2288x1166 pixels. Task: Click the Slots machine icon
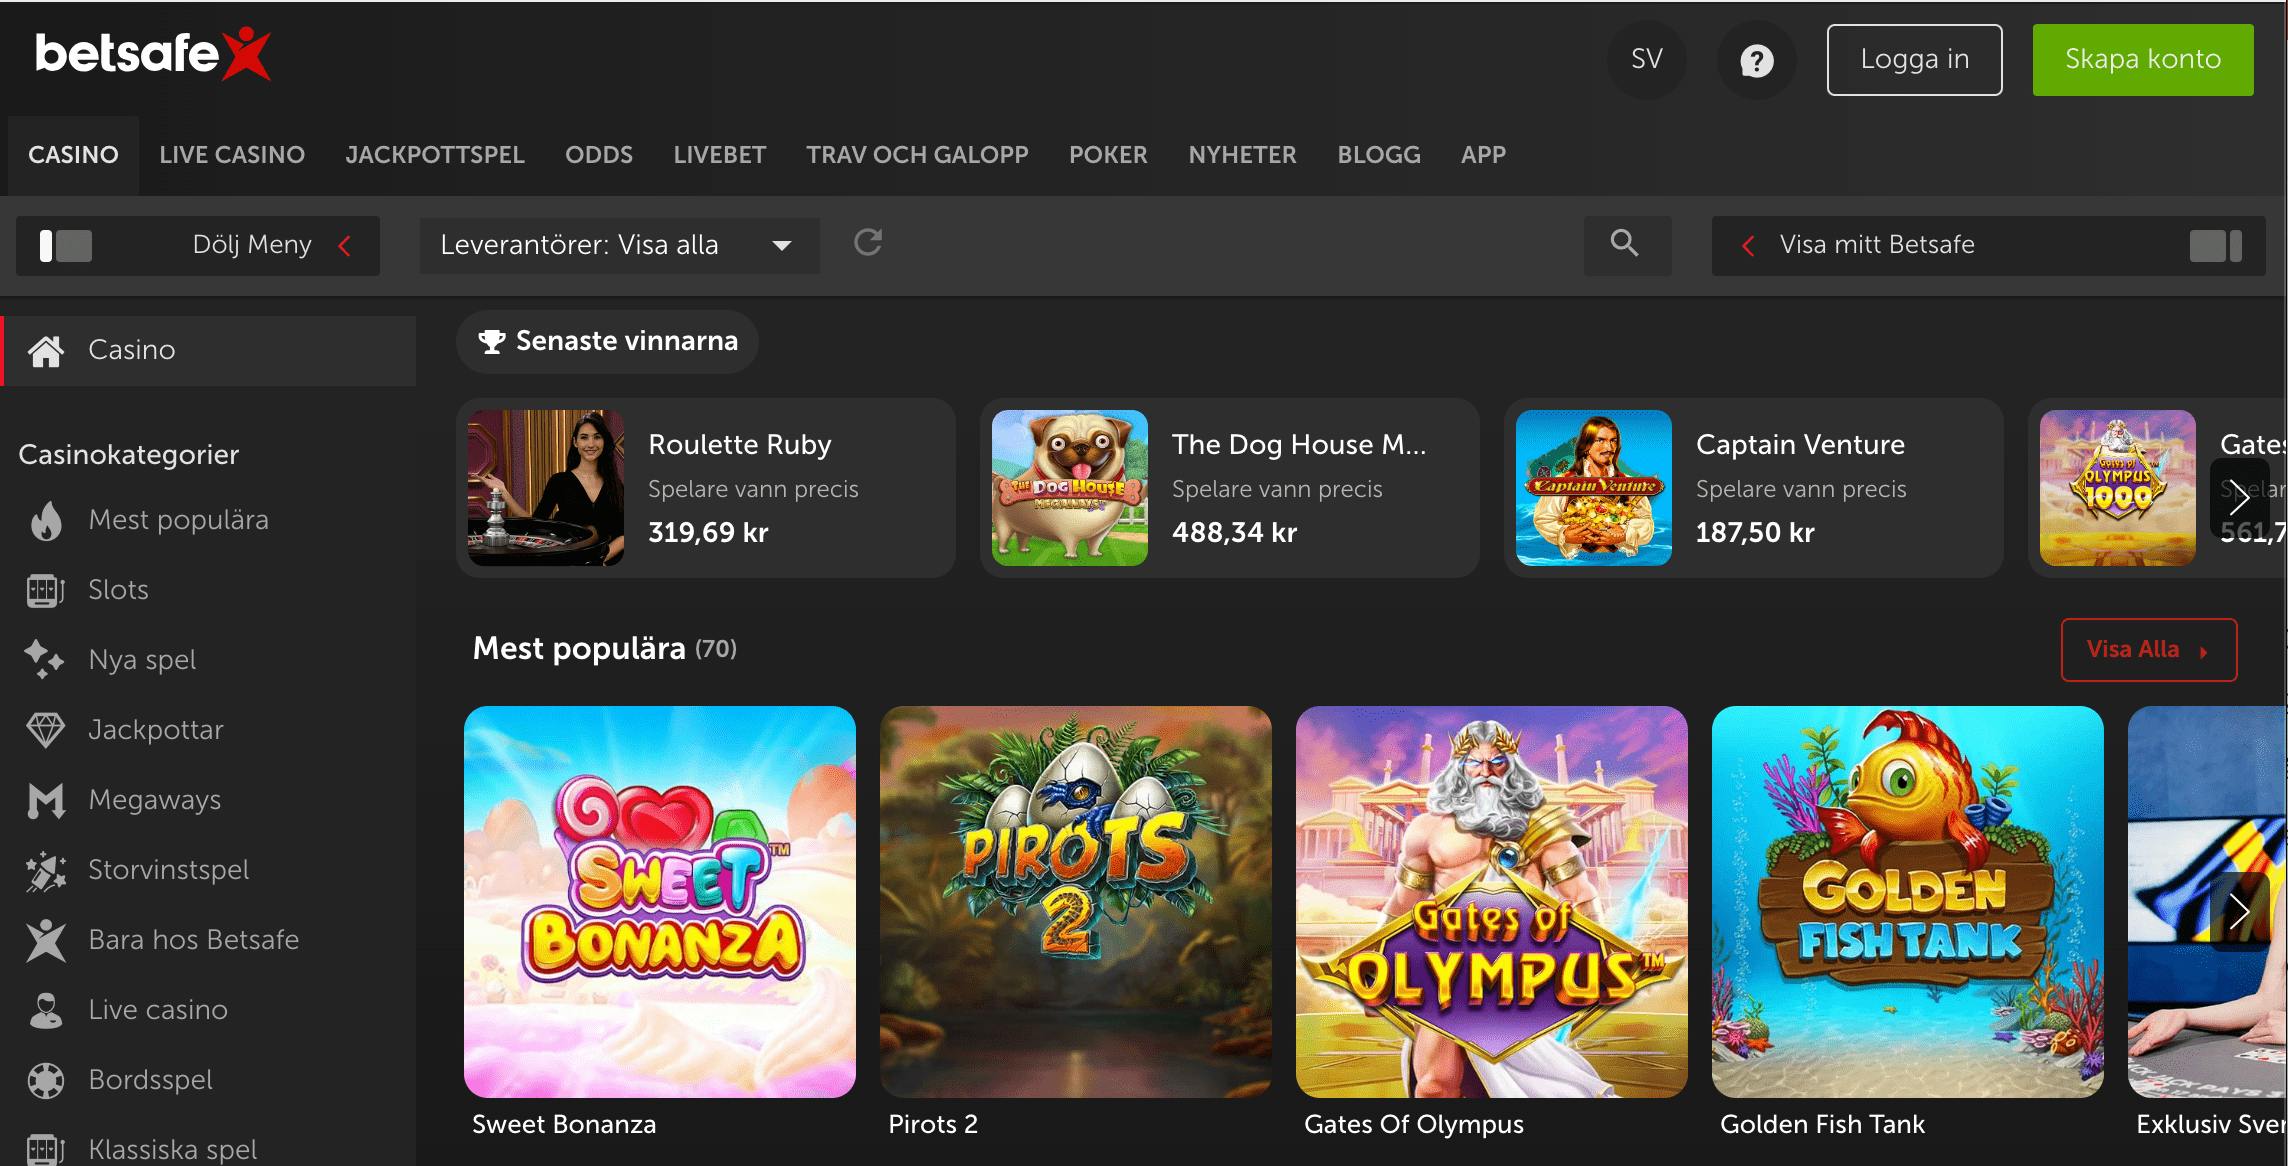click(x=46, y=590)
